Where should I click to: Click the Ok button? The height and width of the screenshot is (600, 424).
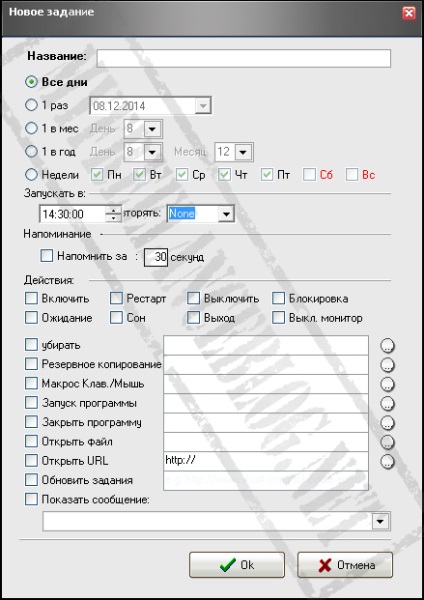(237, 565)
